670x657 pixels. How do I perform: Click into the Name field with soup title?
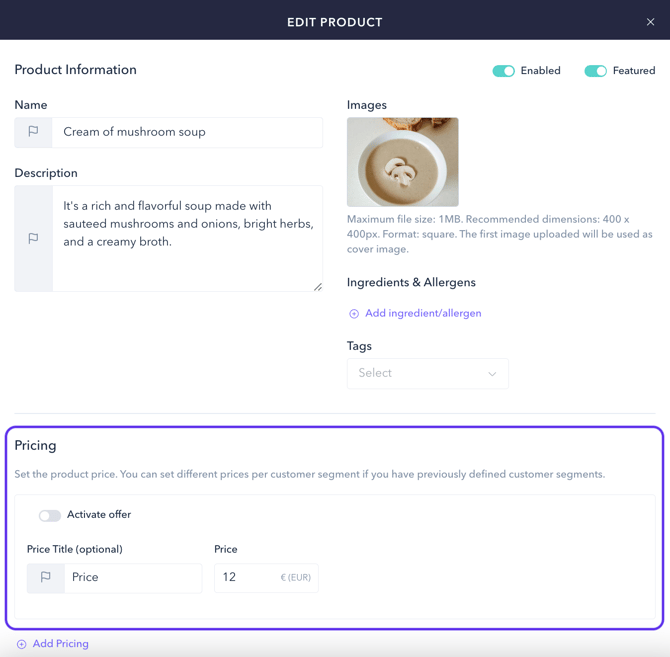point(187,132)
